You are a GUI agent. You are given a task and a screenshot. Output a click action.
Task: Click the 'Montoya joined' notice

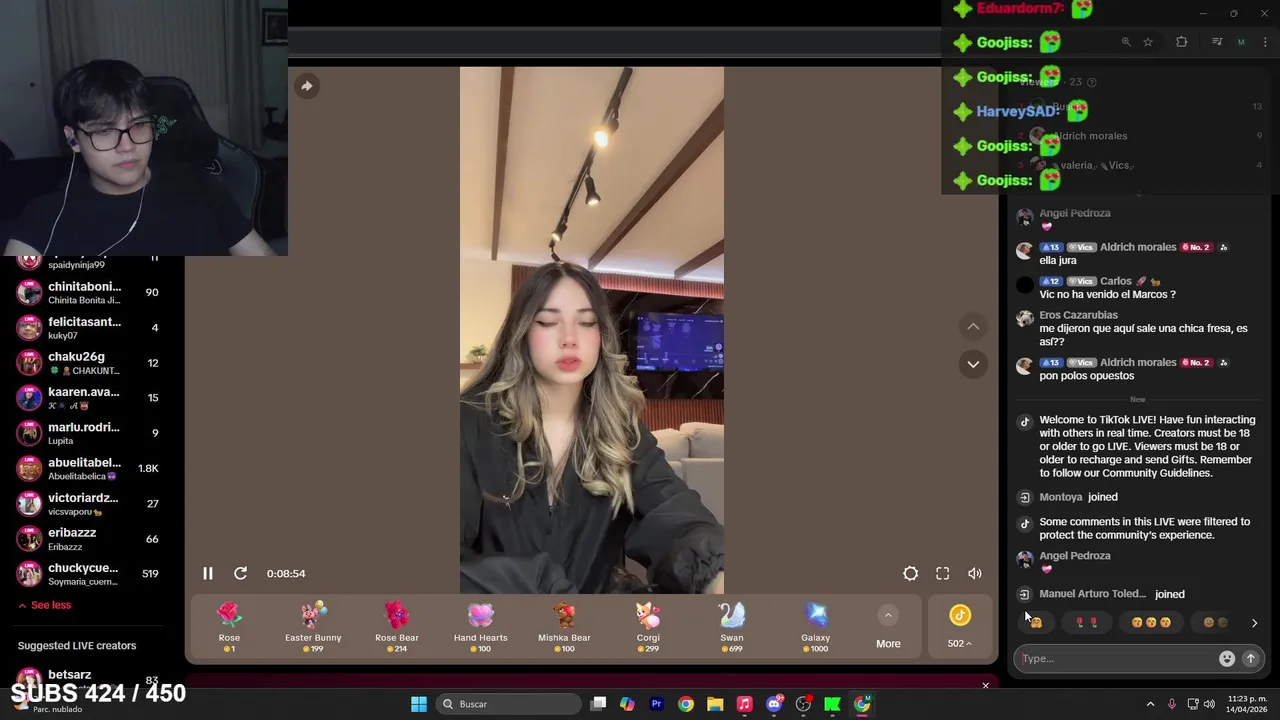pos(1078,497)
